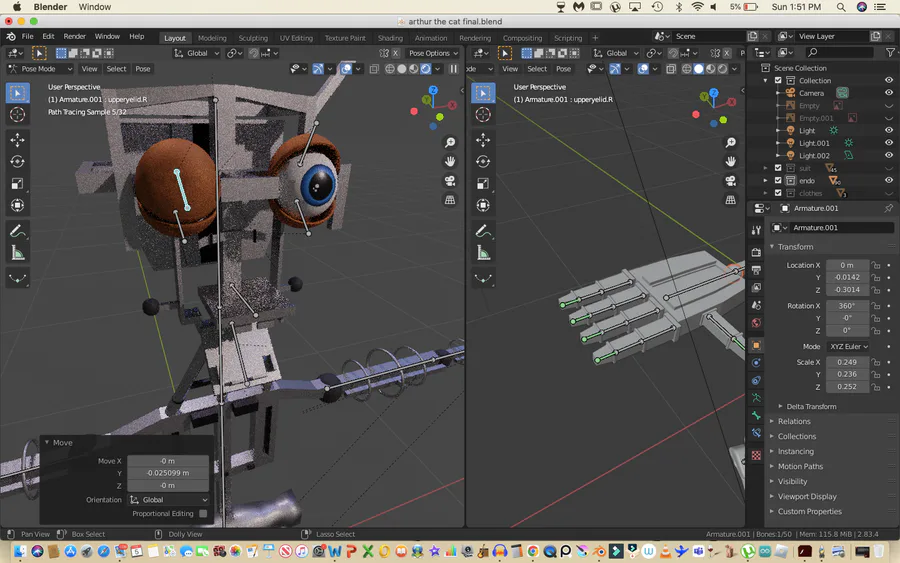Open the Render menu
This screenshot has width=900, height=563.
pyautogui.click(x=75, y=36)
